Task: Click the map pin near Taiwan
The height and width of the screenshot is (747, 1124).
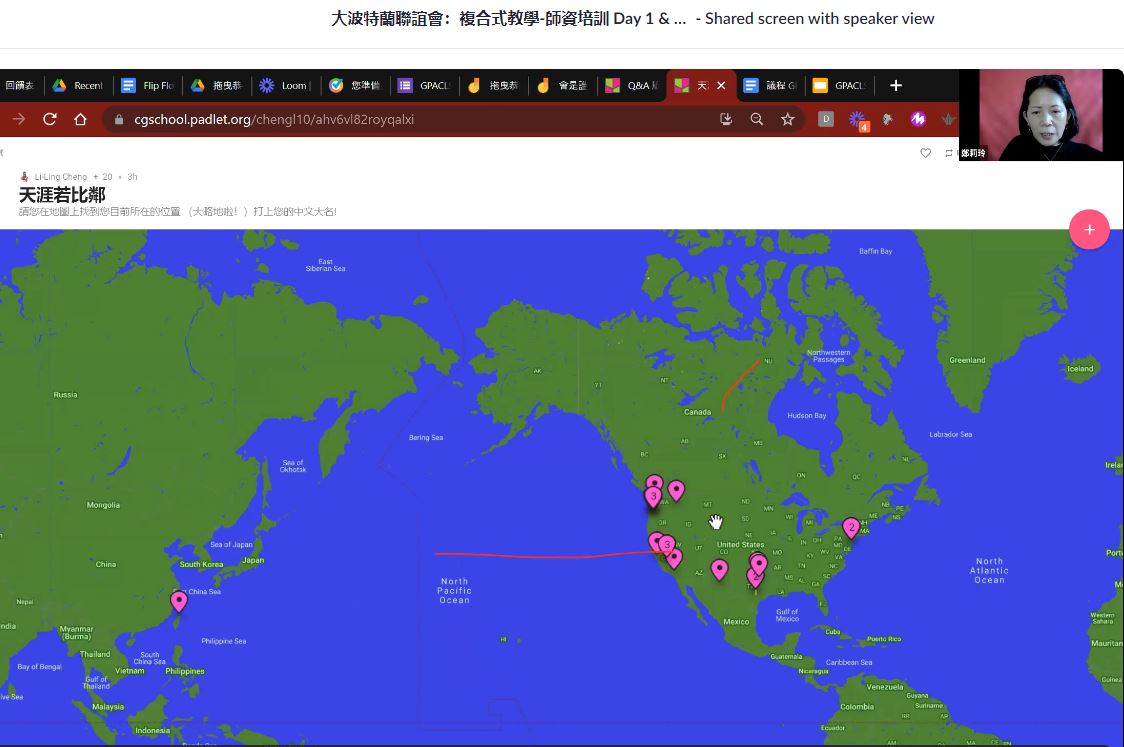Action: pos(179,600)
